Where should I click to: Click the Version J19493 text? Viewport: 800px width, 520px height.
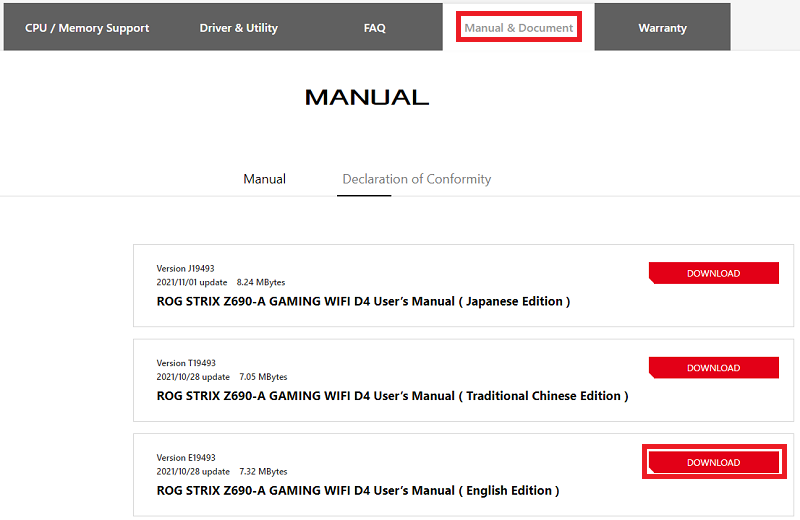[185, 268]
